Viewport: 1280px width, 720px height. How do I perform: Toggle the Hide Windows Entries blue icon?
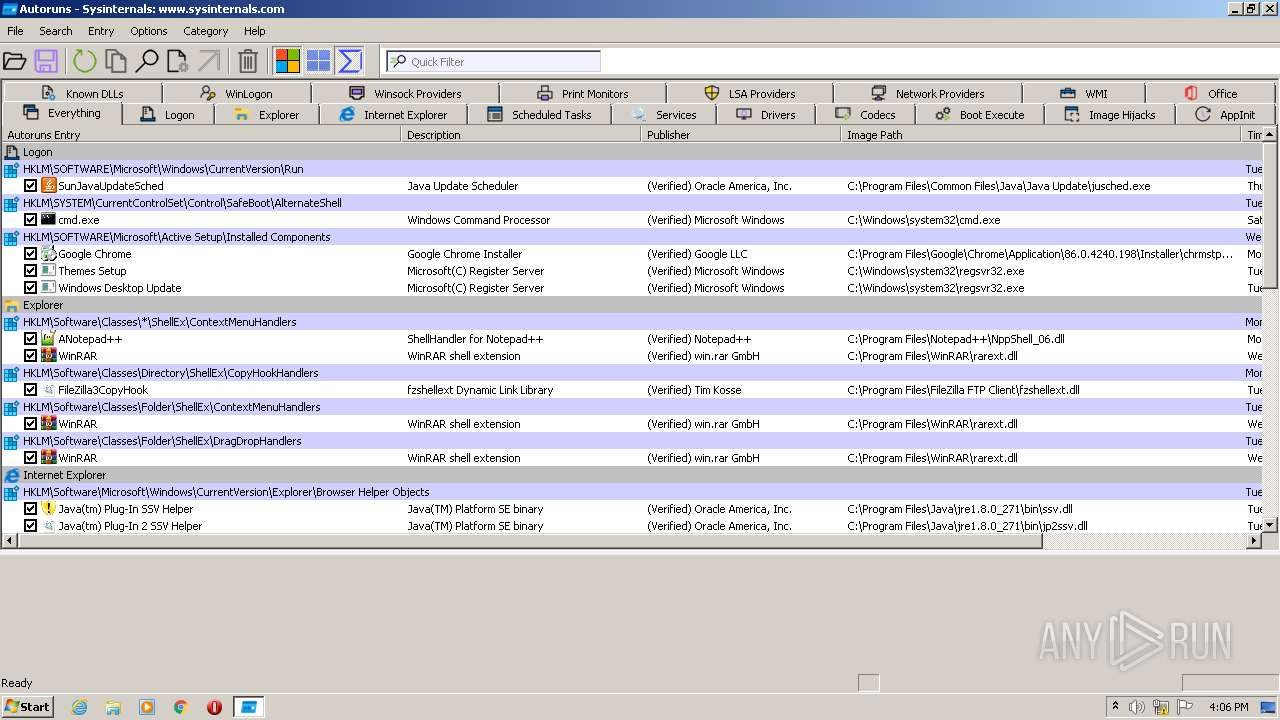click(319, 62)
